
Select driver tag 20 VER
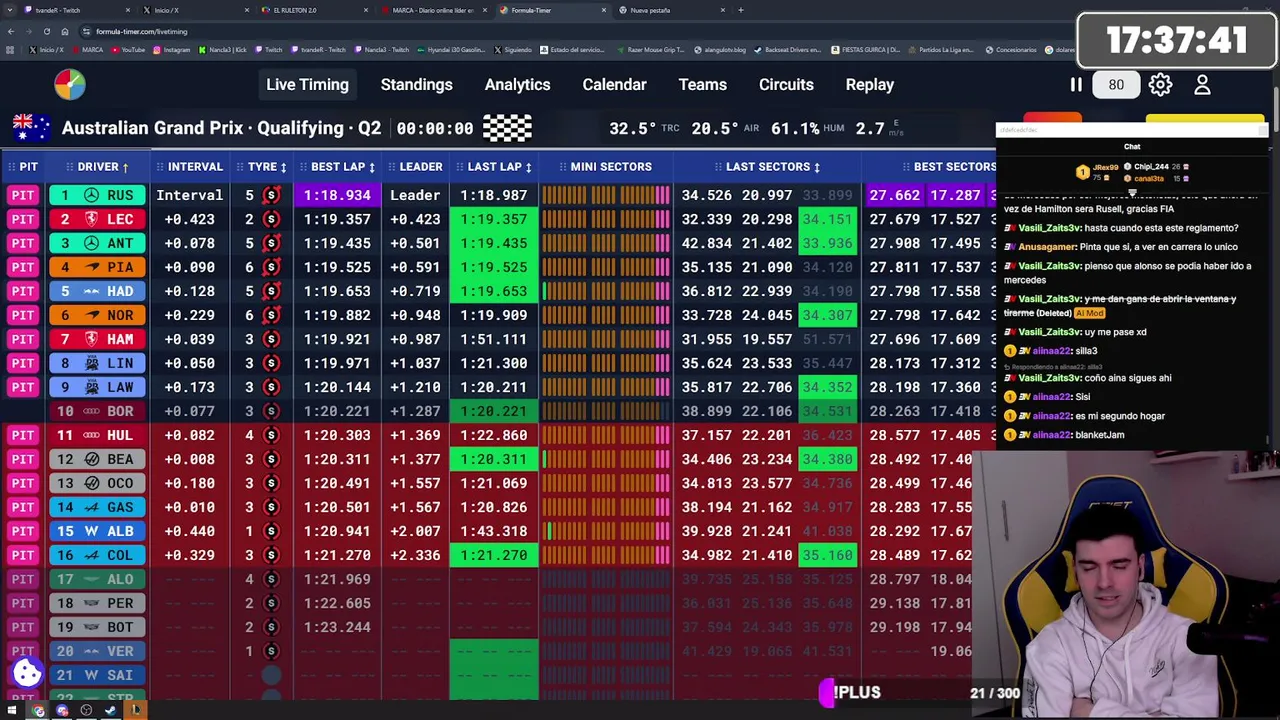click(x=97, y=651)
